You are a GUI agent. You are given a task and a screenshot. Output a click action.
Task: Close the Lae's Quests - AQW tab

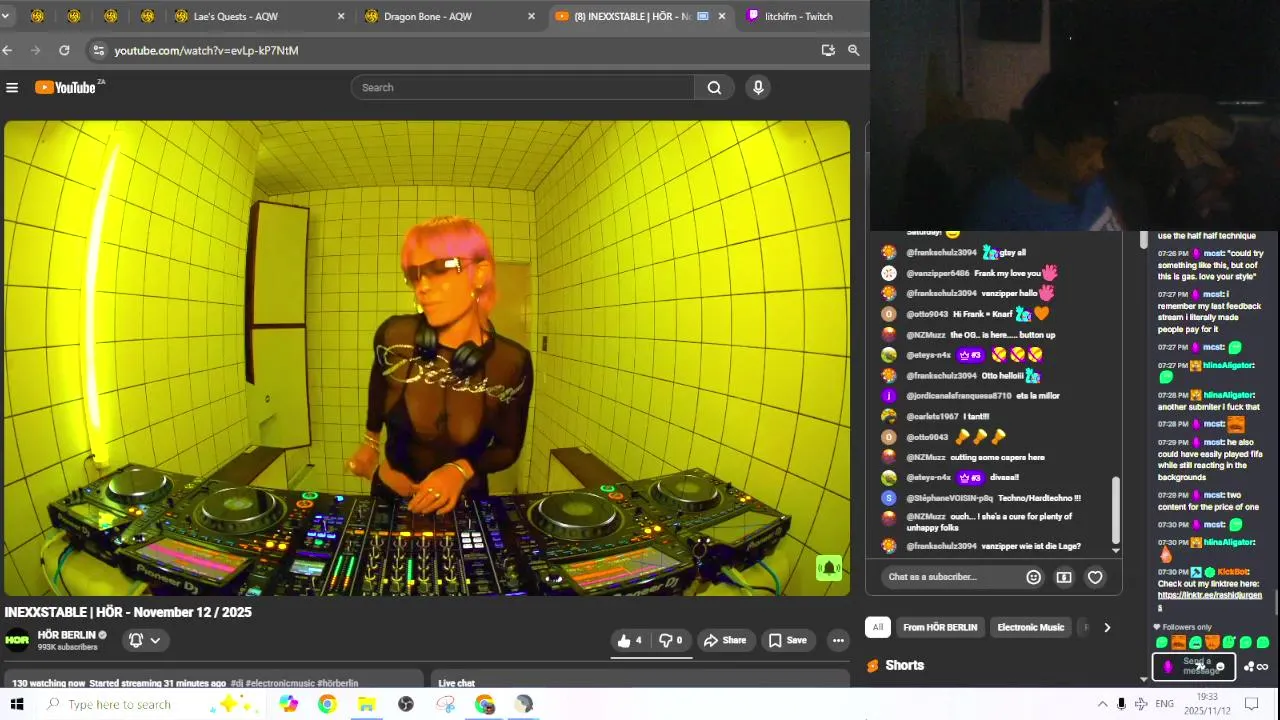click(x=341, y=16)
